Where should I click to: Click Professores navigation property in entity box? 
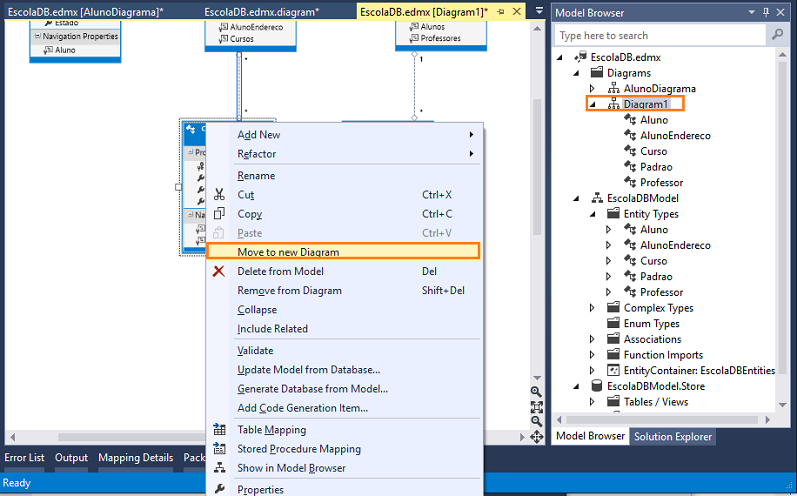click(x=440, y=38)
